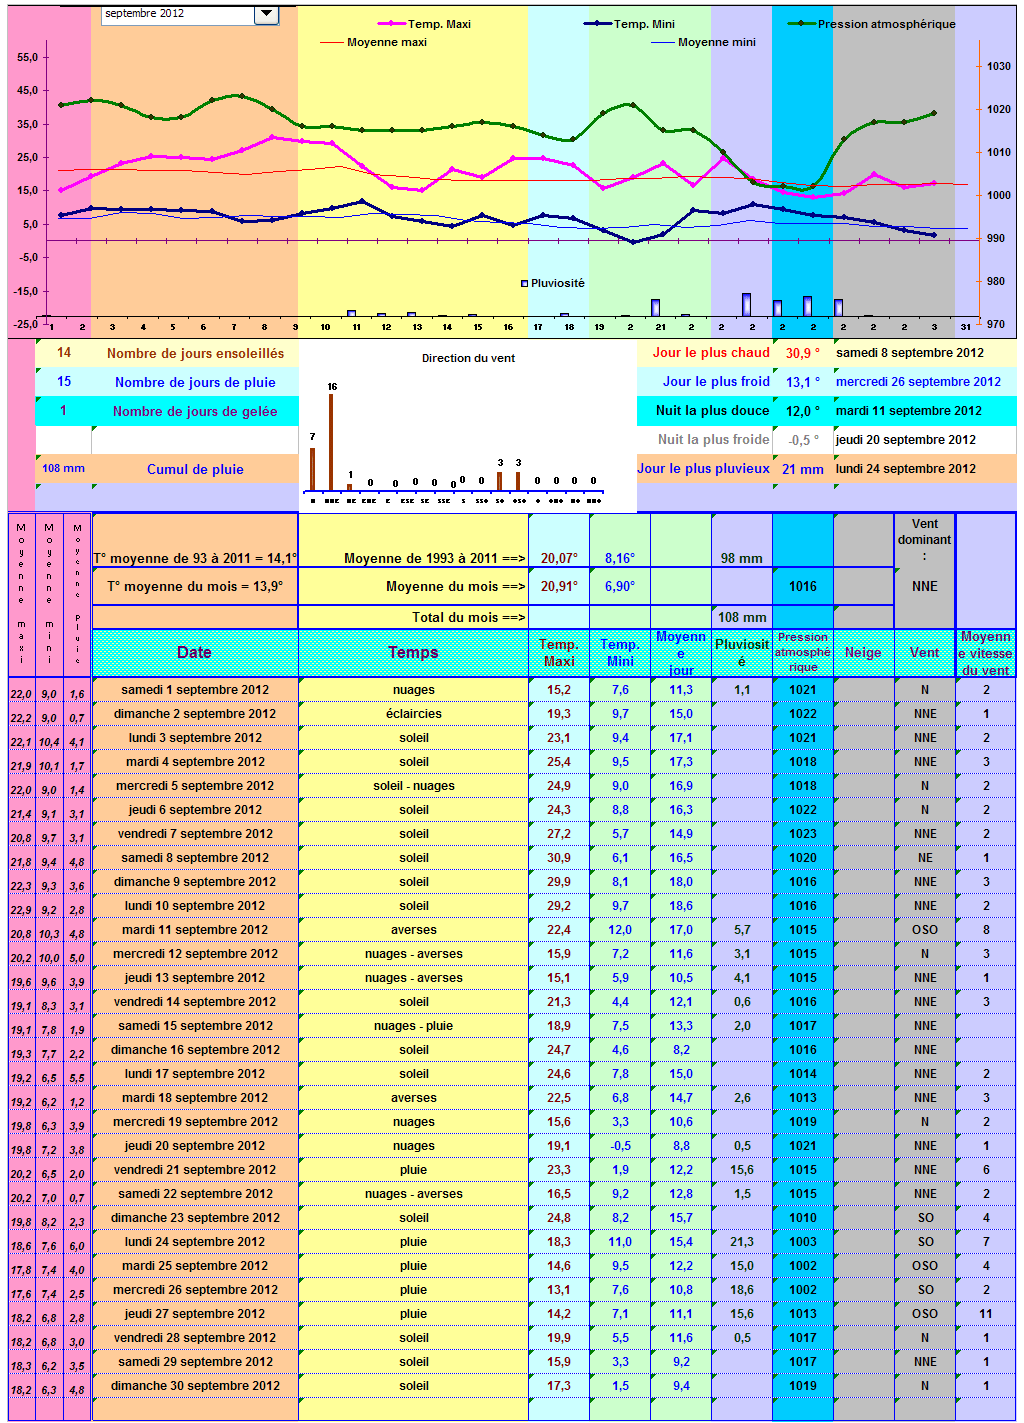The image size is (1024, 1423).
Task: Click the OSO wind cell for jeudi 27
Action: (925, 1314)
